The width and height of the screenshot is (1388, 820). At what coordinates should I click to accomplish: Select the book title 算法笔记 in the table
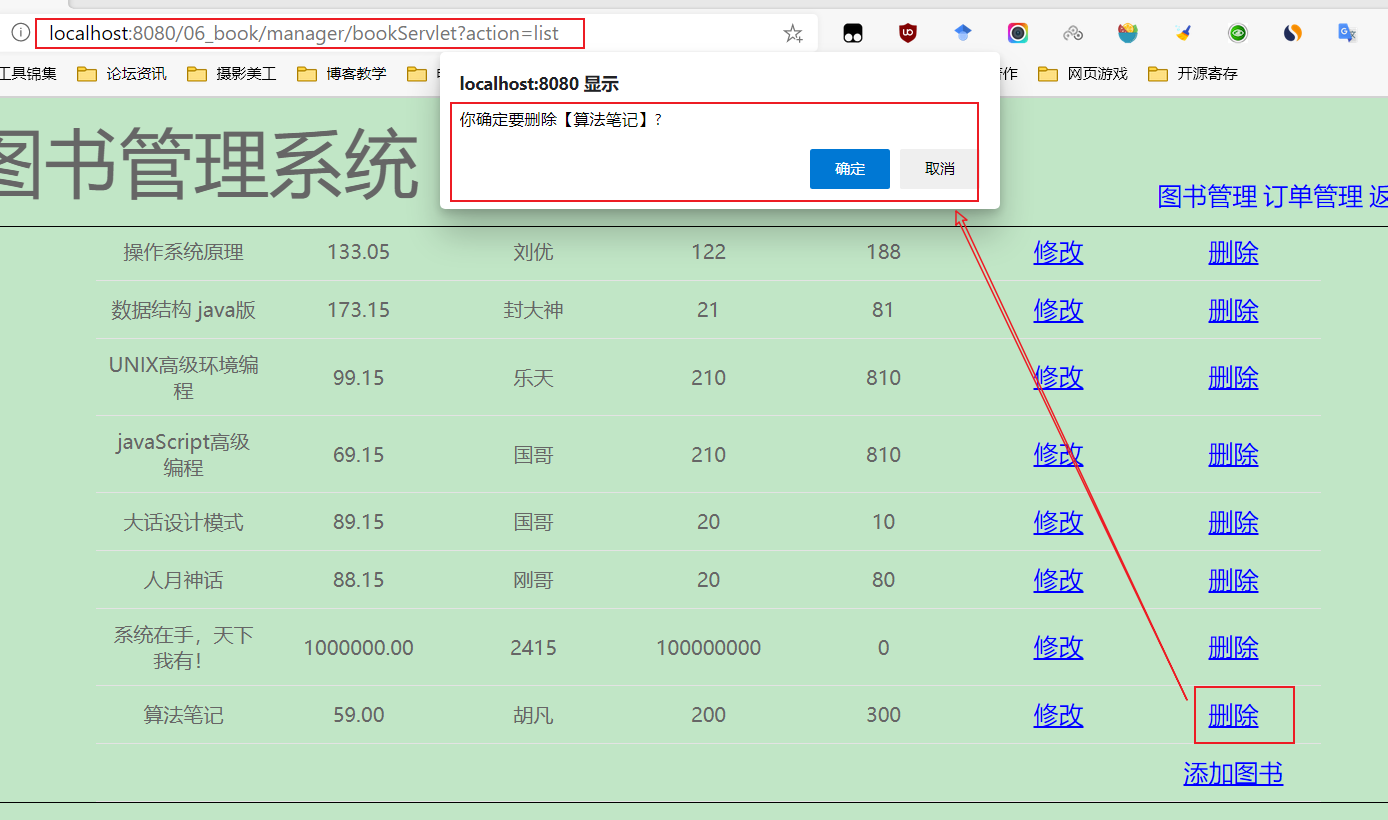(183, 715)
